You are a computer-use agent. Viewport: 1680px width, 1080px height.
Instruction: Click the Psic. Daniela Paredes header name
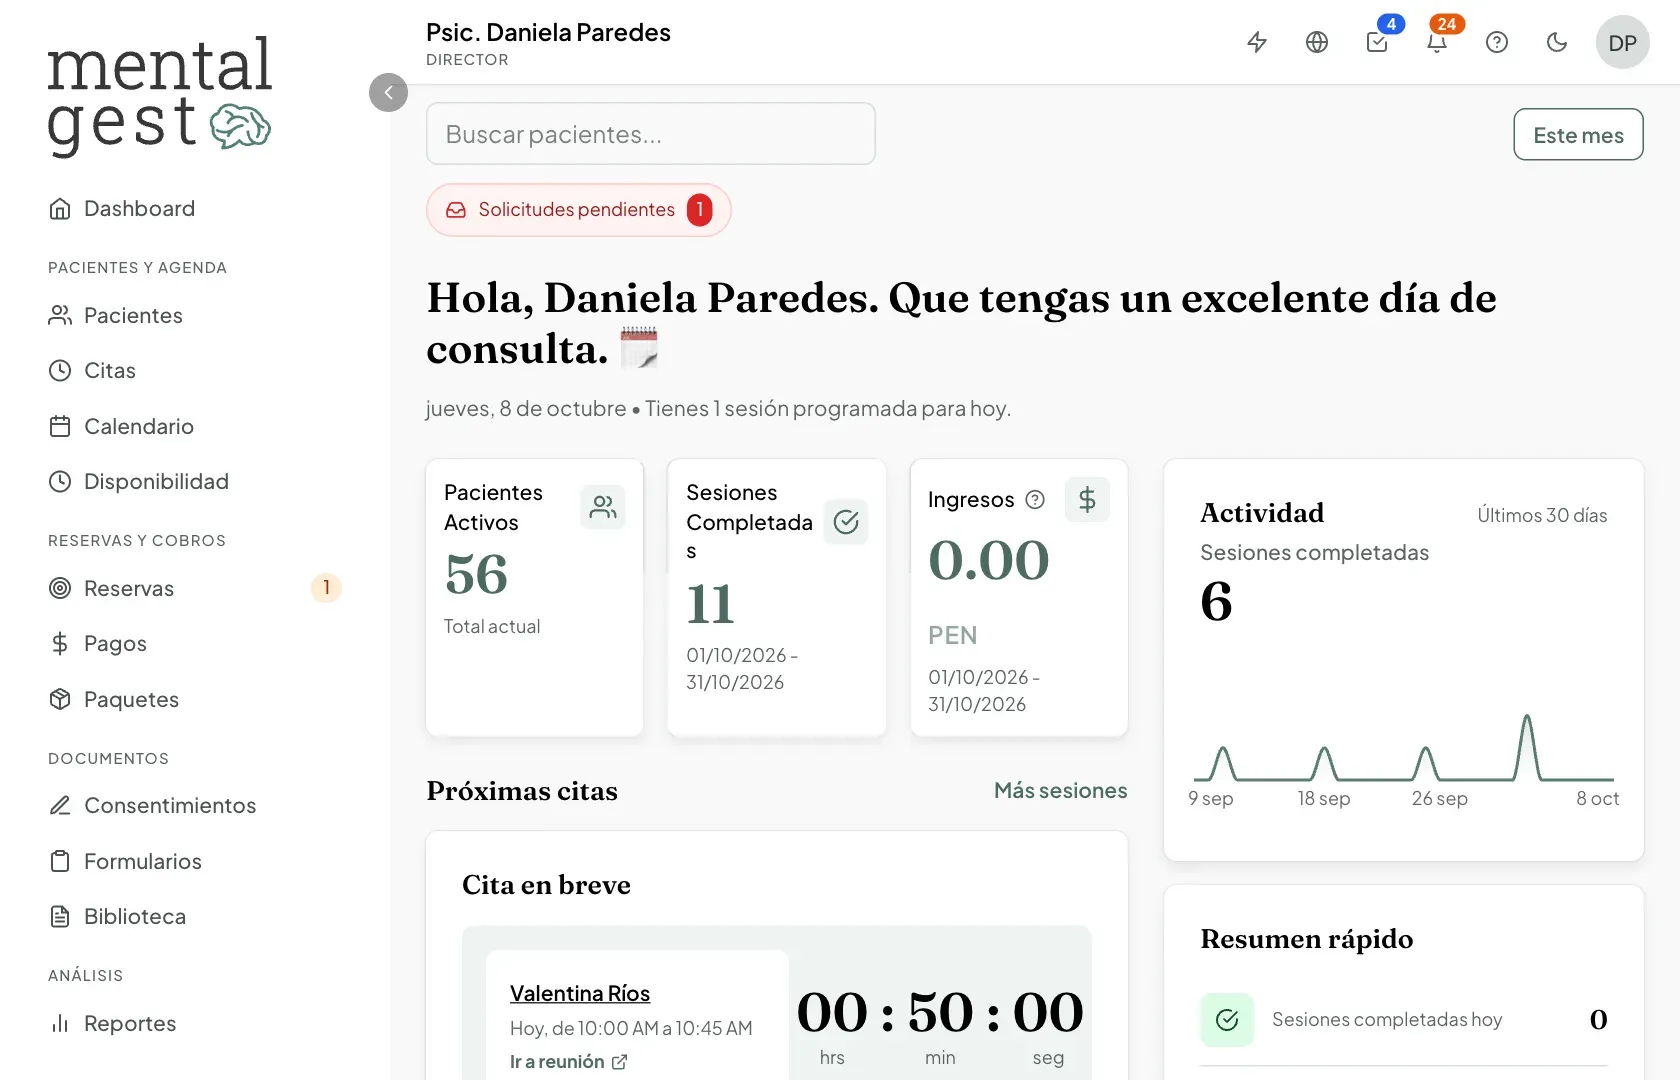coord(548,32)
